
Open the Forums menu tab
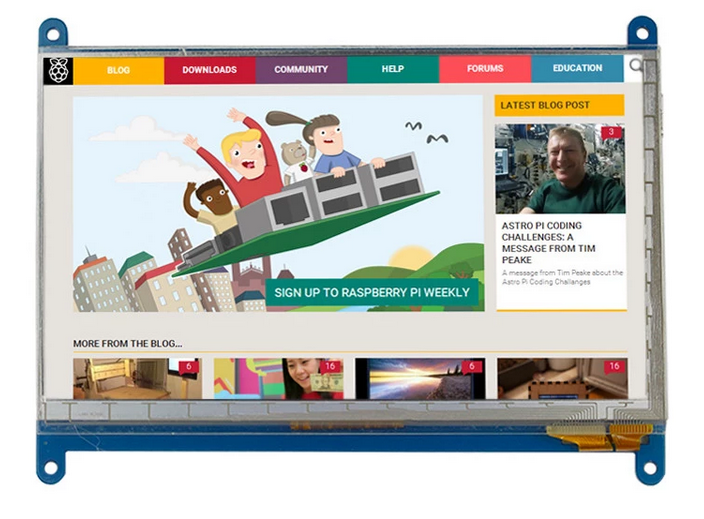click(485, 68)
